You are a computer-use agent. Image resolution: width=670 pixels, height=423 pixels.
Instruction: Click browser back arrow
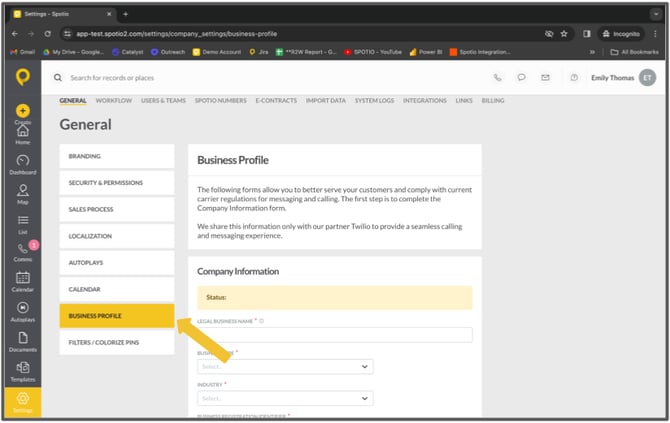pos(15,34)
